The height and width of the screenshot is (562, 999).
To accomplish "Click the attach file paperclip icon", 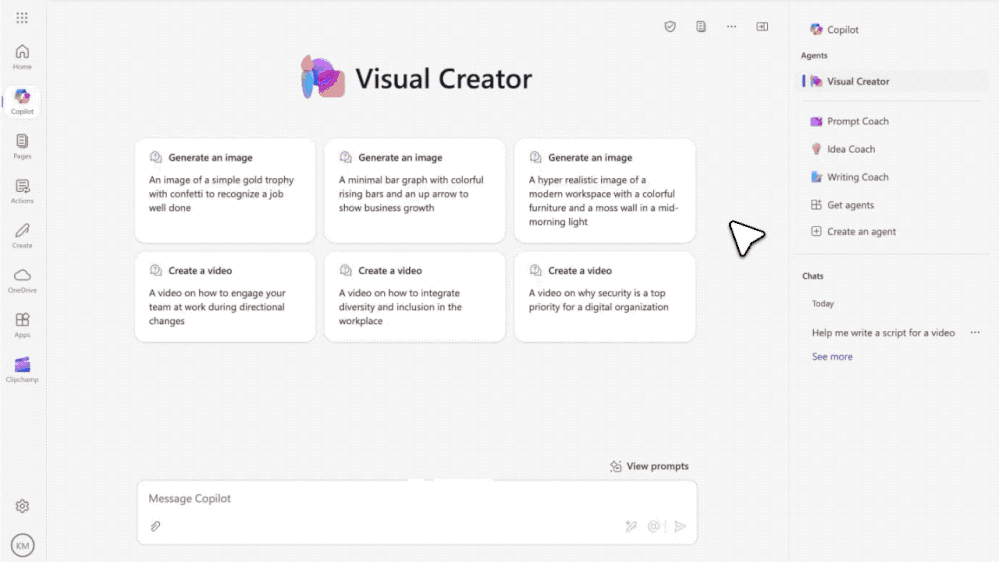I will coord(155,526).
